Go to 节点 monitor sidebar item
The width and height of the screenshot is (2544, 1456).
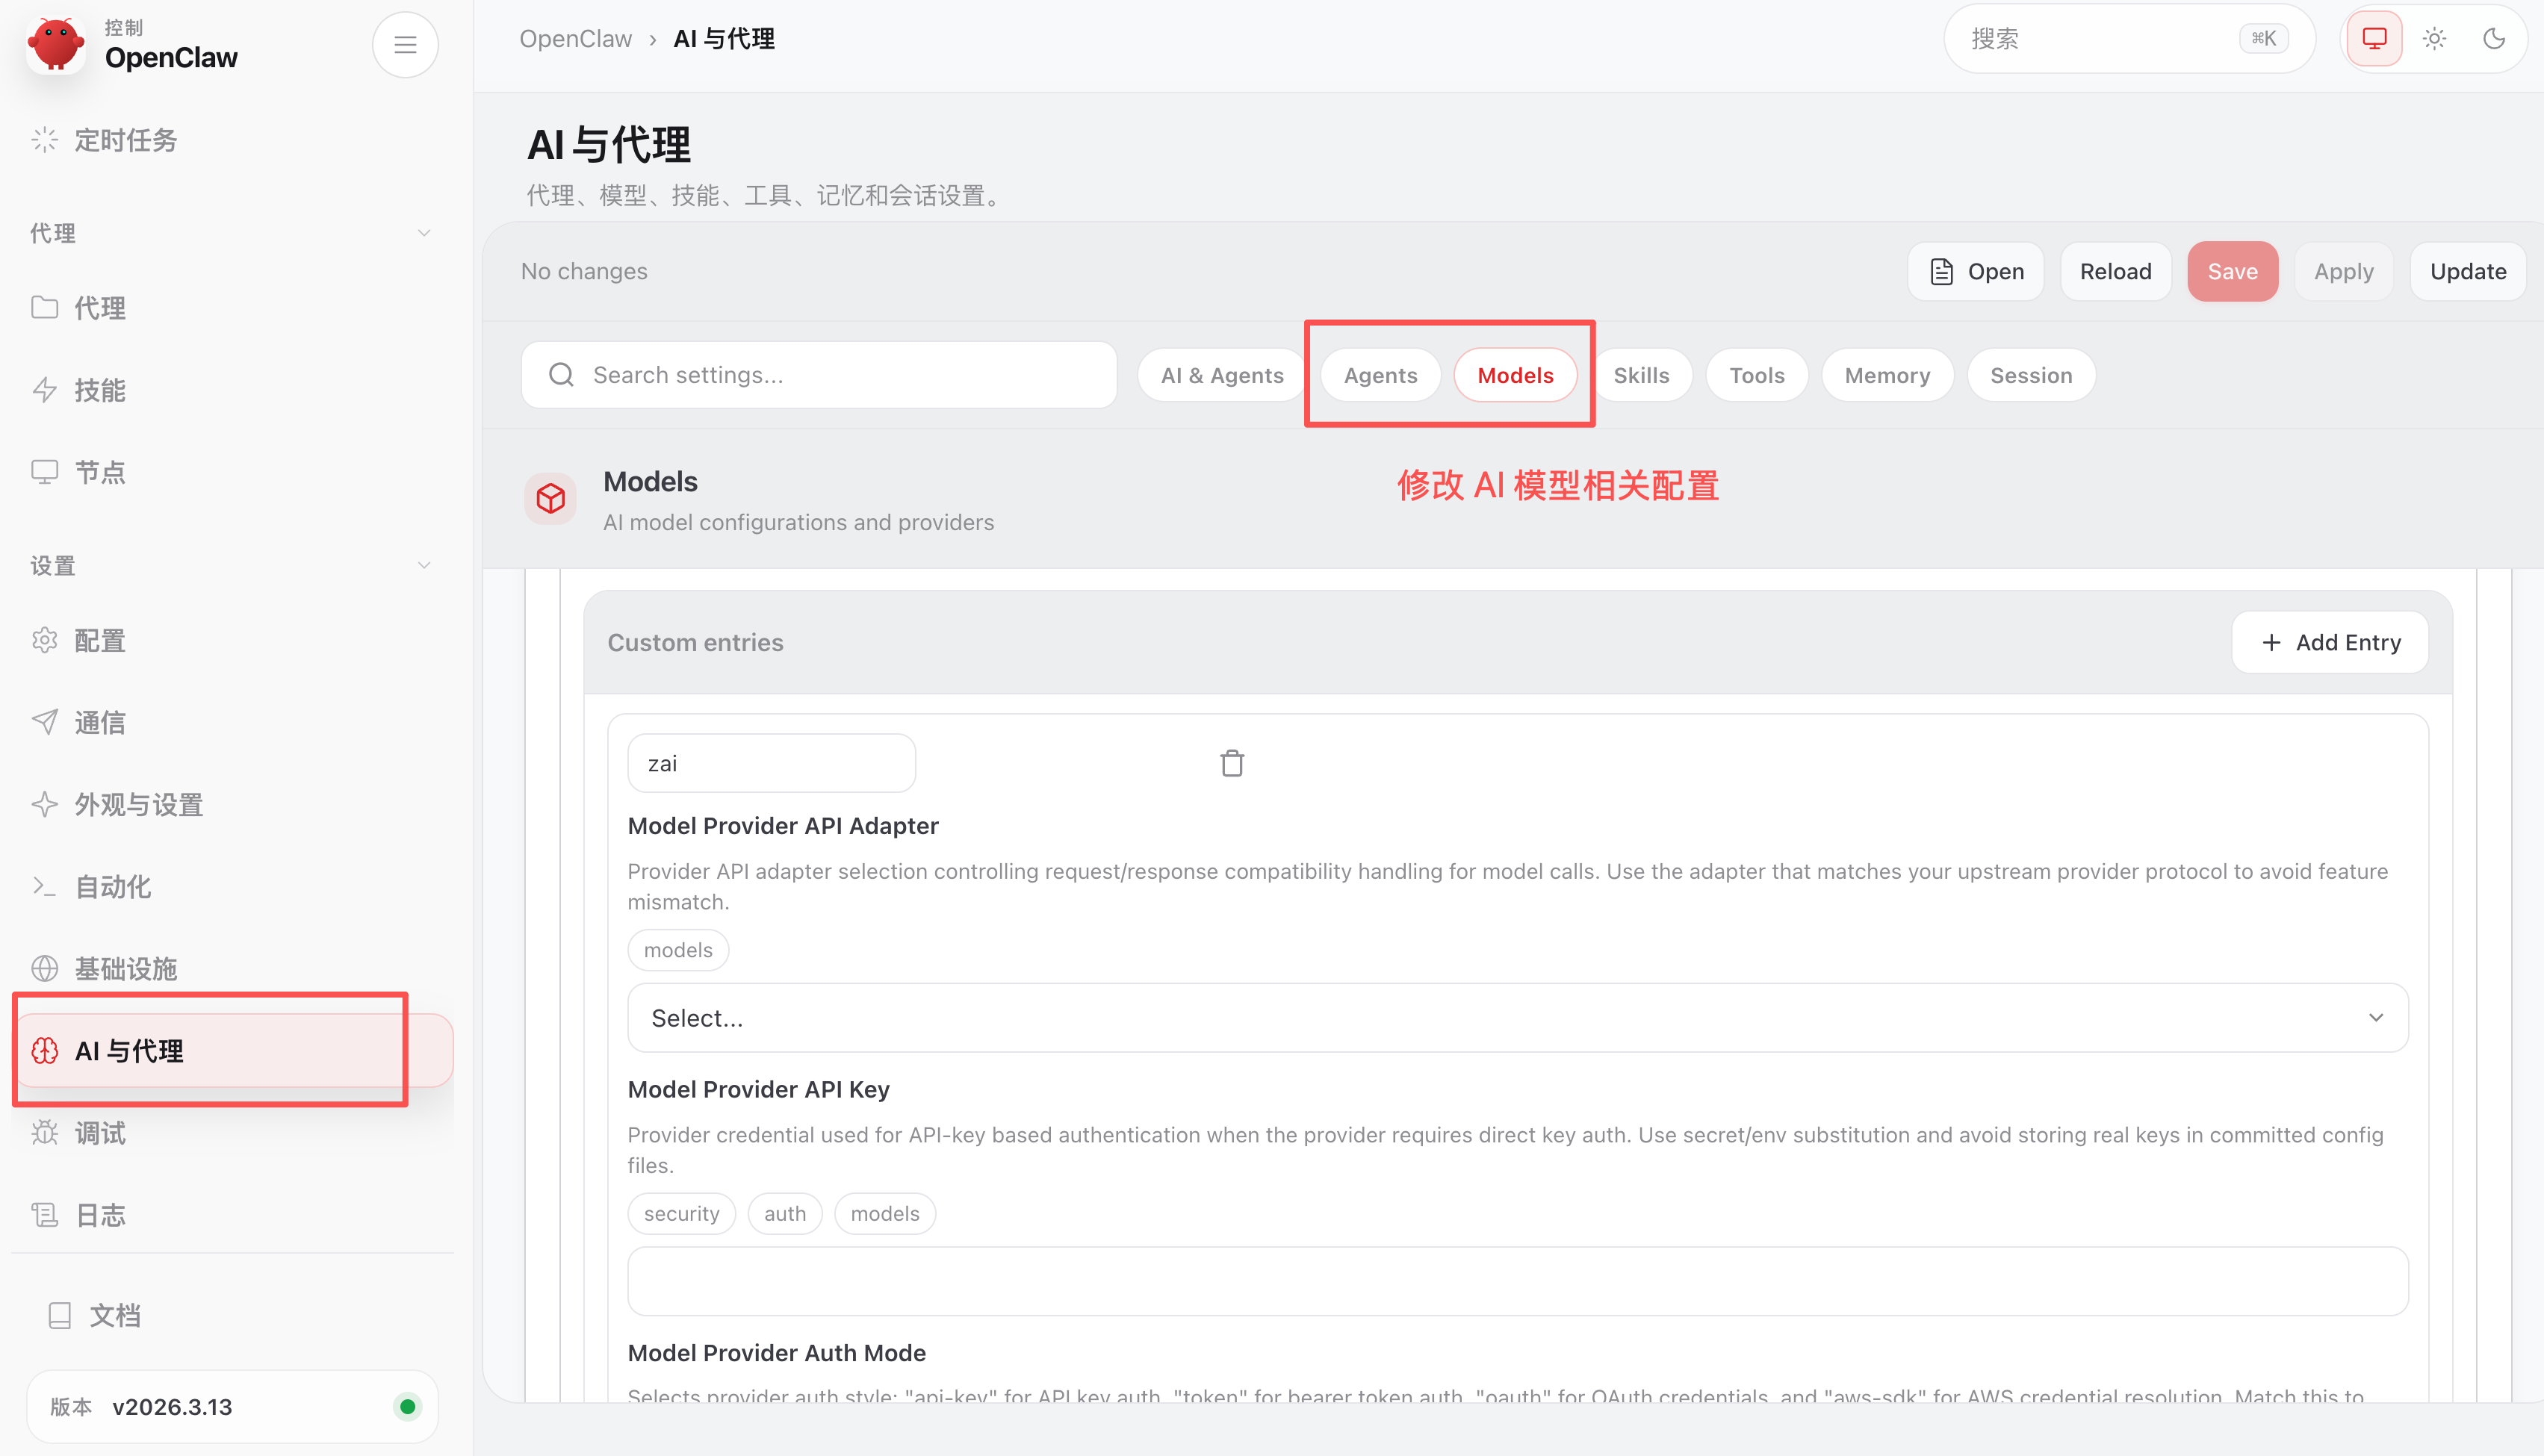[99, 472]
